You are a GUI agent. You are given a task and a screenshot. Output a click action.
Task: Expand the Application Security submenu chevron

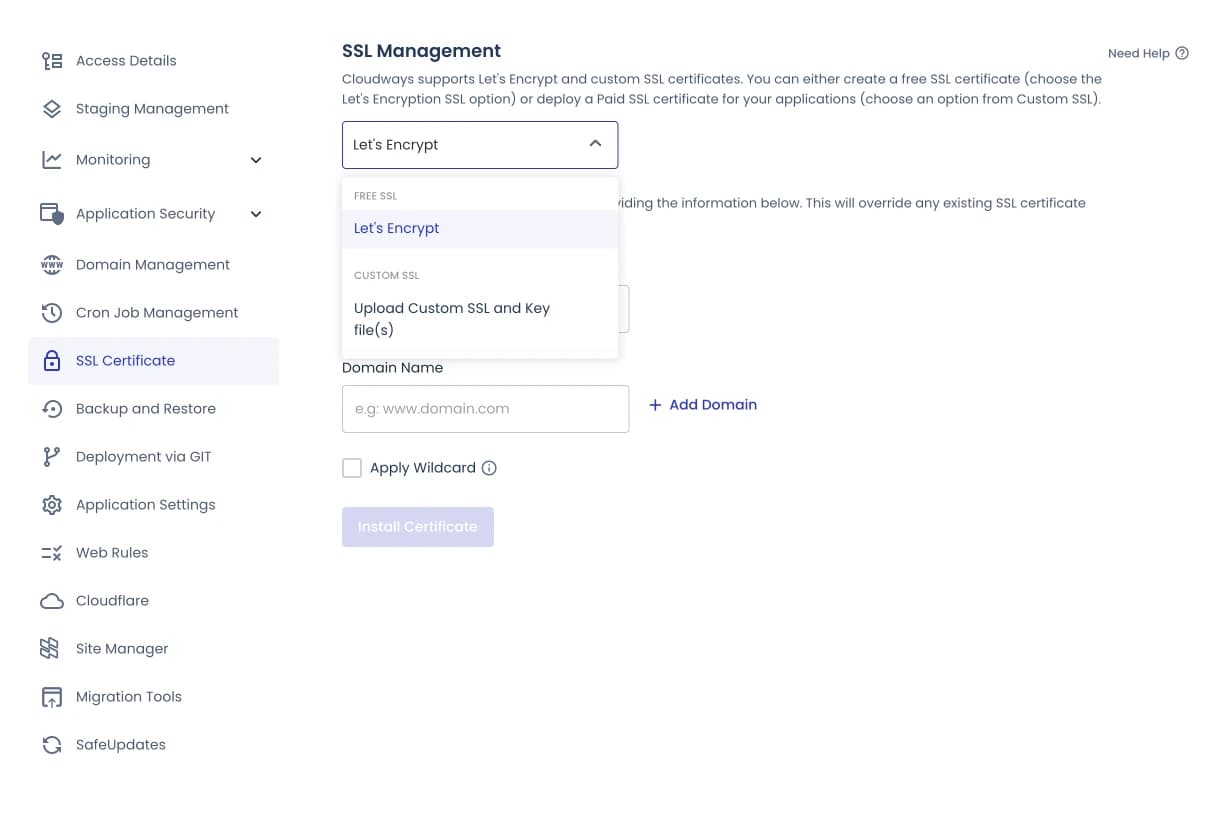(x=256, y=214)
